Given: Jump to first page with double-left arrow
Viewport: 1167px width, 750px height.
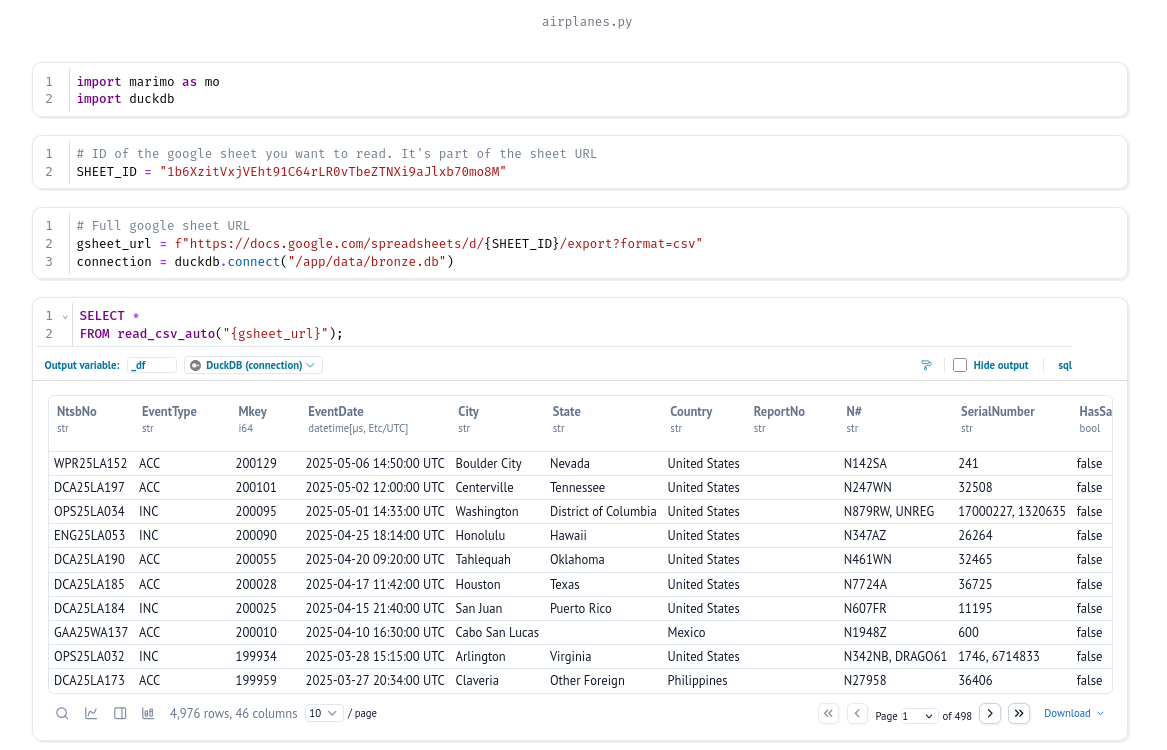Looking at the screenshot, I should 828,713.
